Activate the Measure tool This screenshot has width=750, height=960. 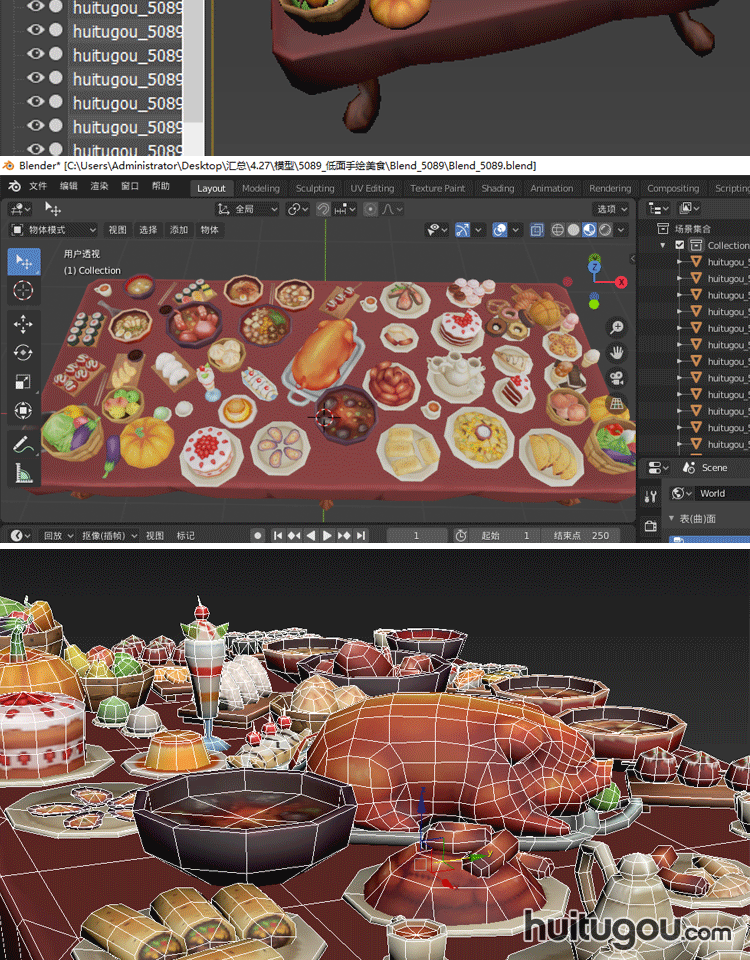pos(24,474)
